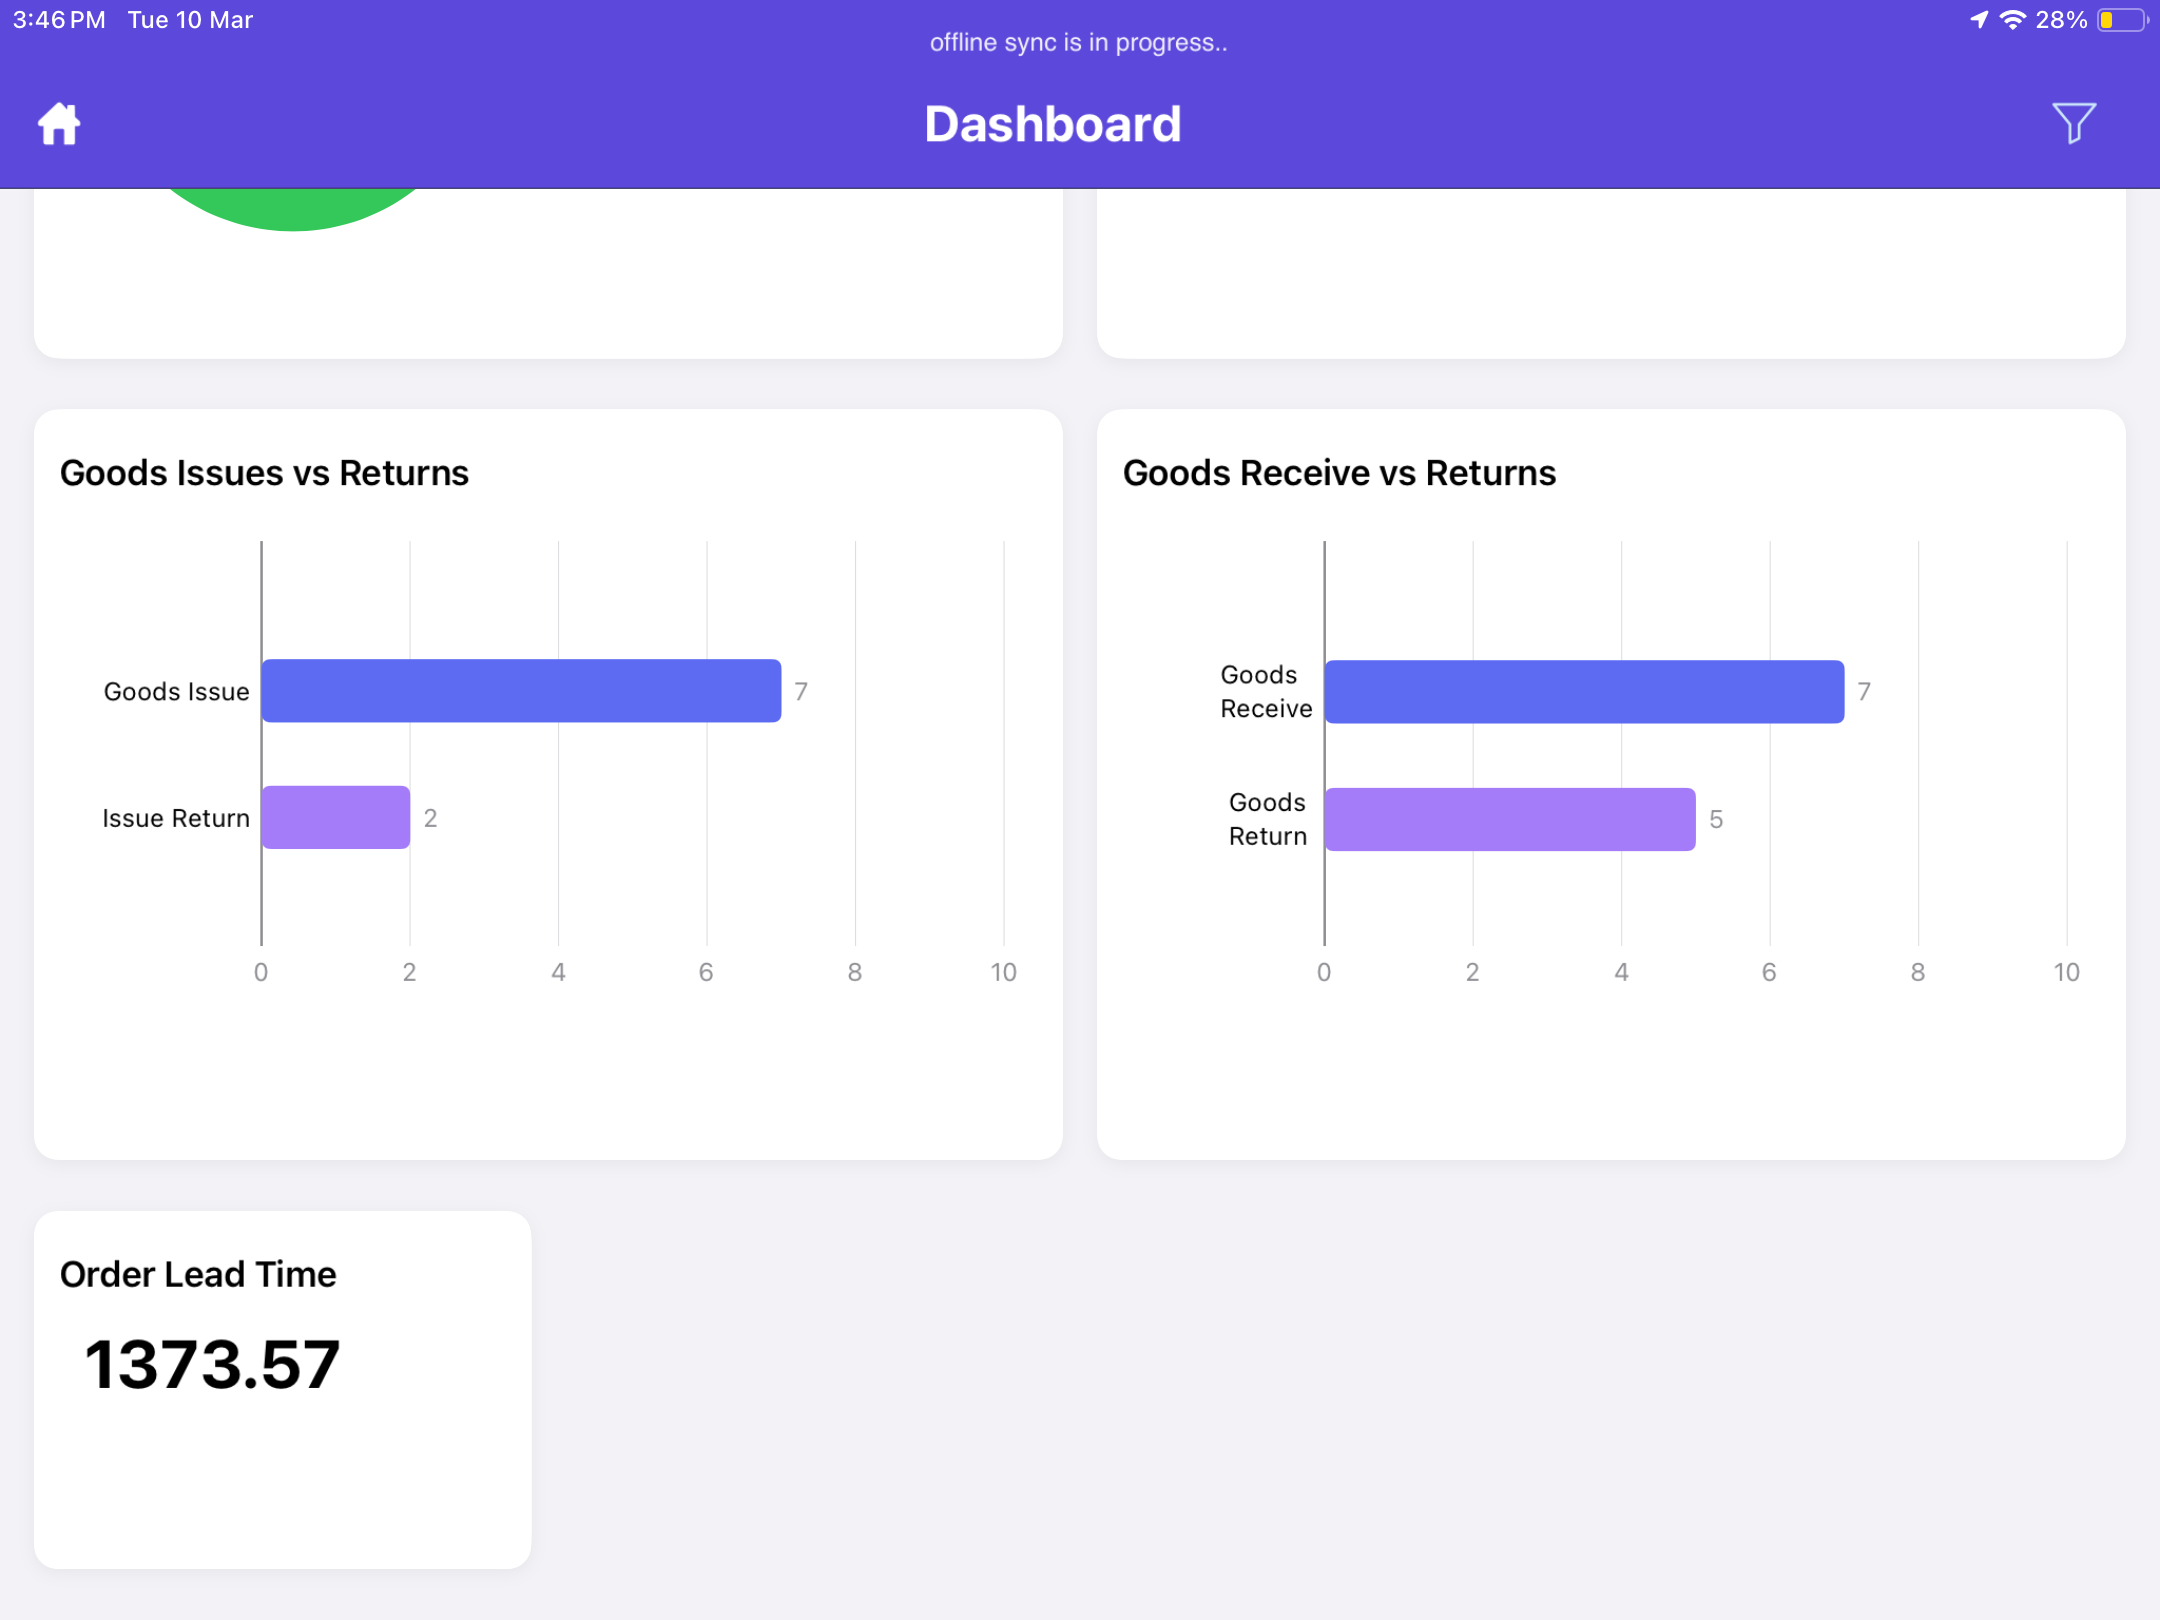
Task: Tap the offline sync progress message
Action: [x=1078, y=43]
